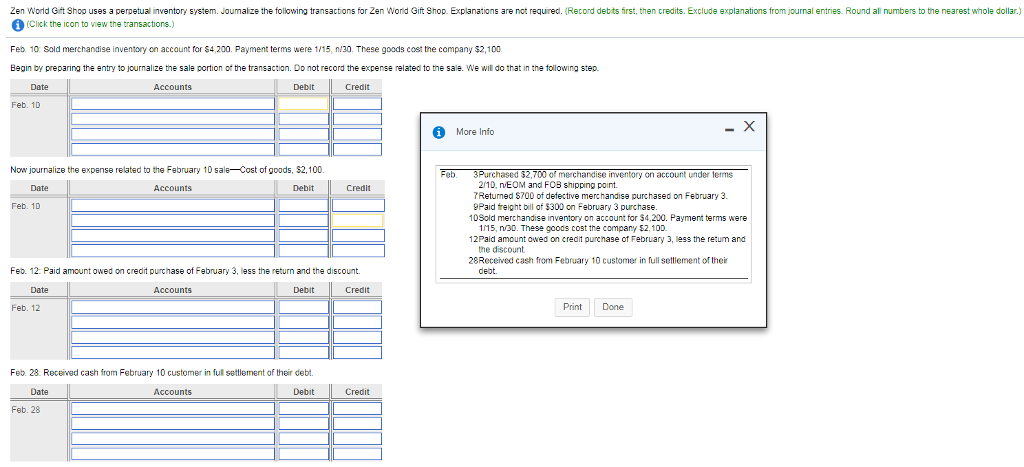Select first Debit field of Feb. 10 cost of goods entry
Viewport: 1024px width, 467px height.
tap(303, 205)
